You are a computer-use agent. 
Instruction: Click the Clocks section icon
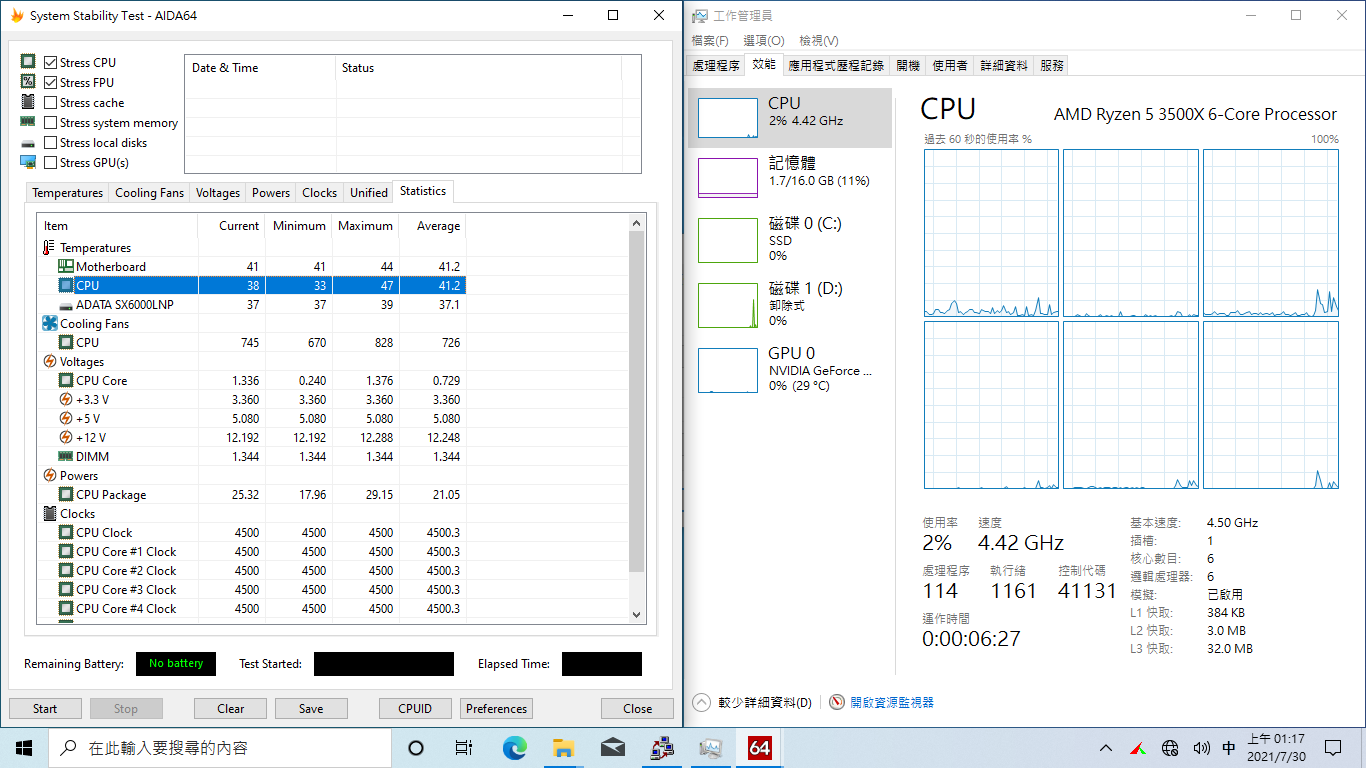(50, 514)
